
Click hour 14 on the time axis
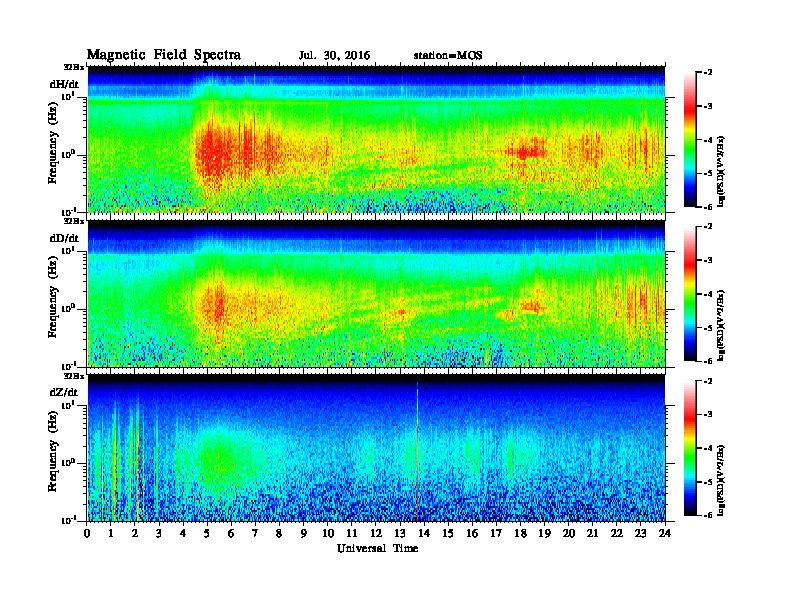[424, 534]
